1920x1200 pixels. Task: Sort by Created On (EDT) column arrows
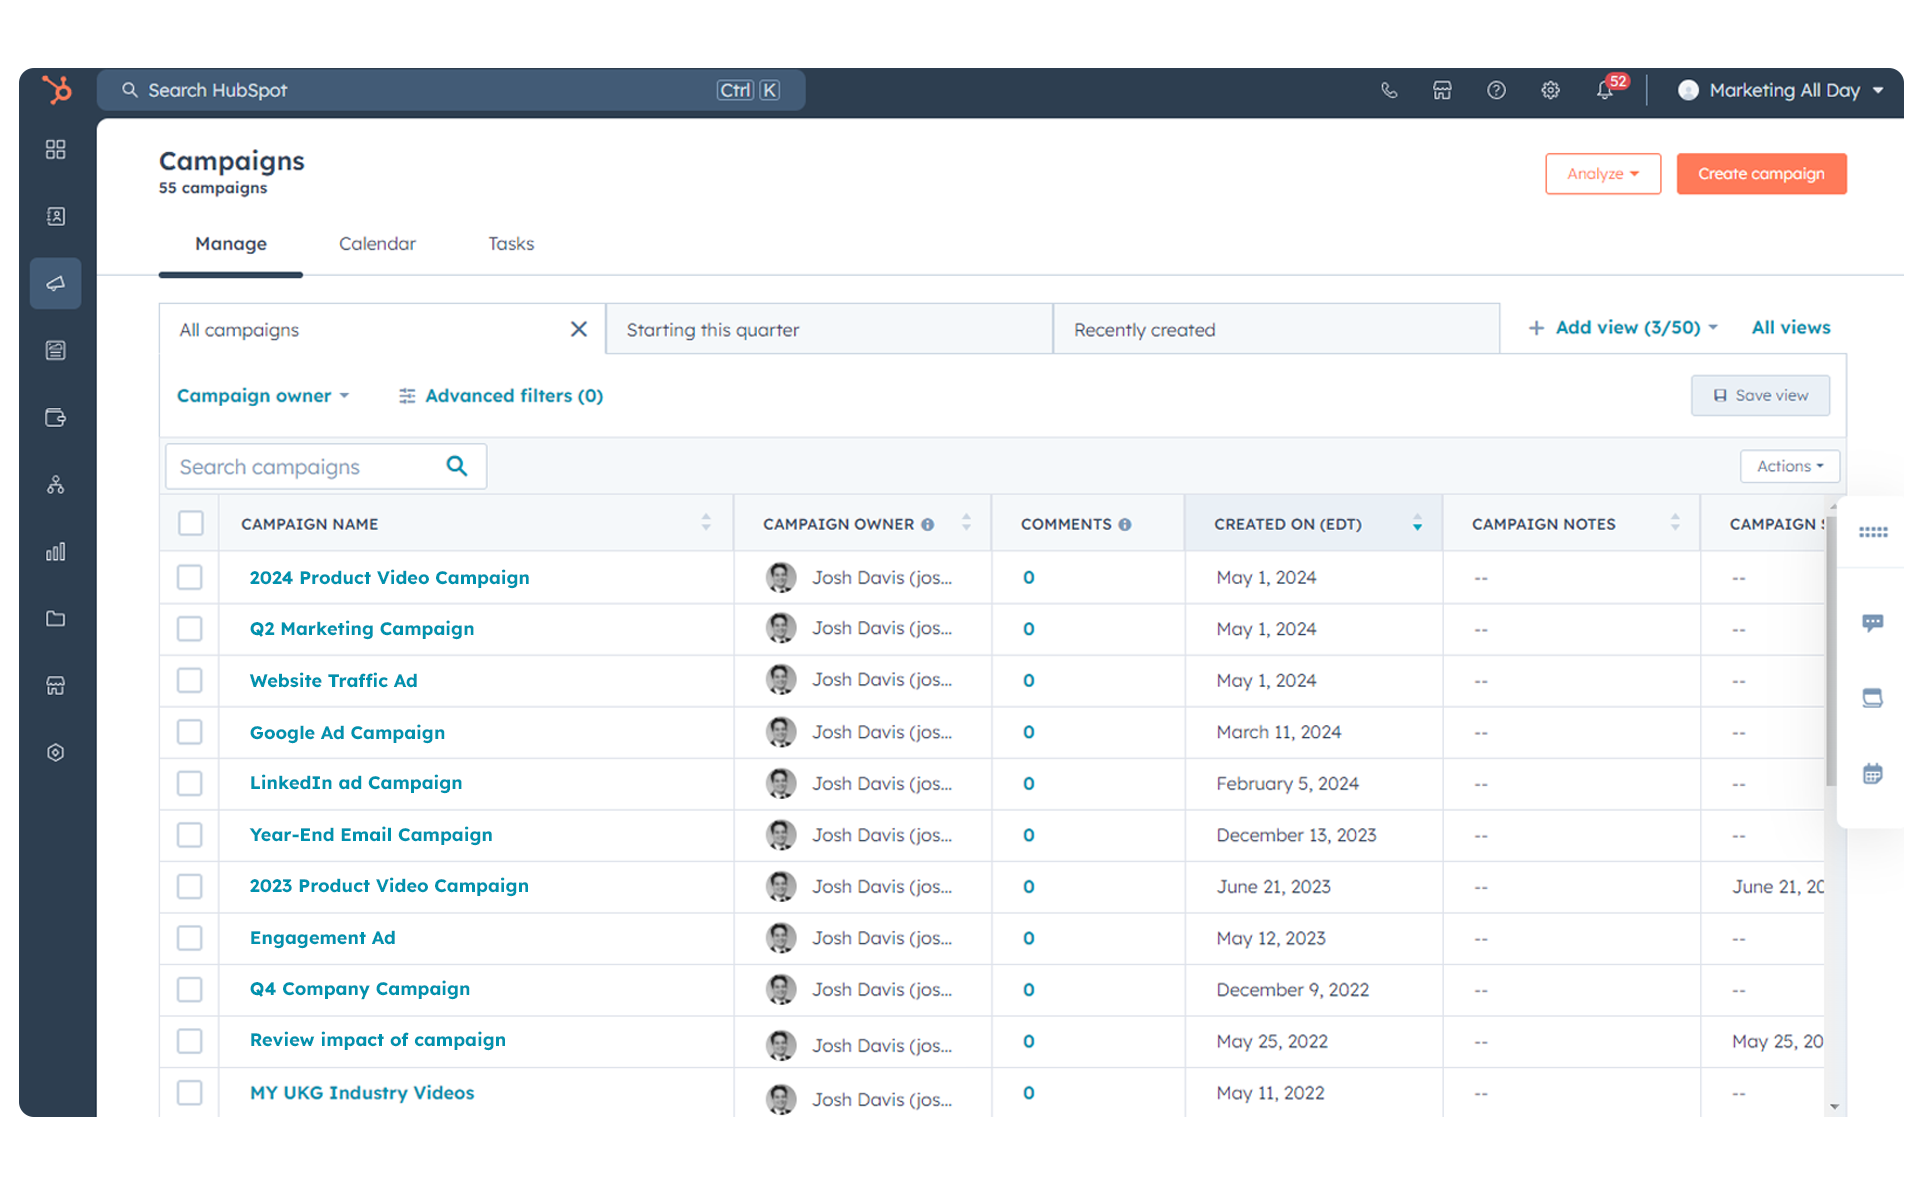[x=1417, y=523]
